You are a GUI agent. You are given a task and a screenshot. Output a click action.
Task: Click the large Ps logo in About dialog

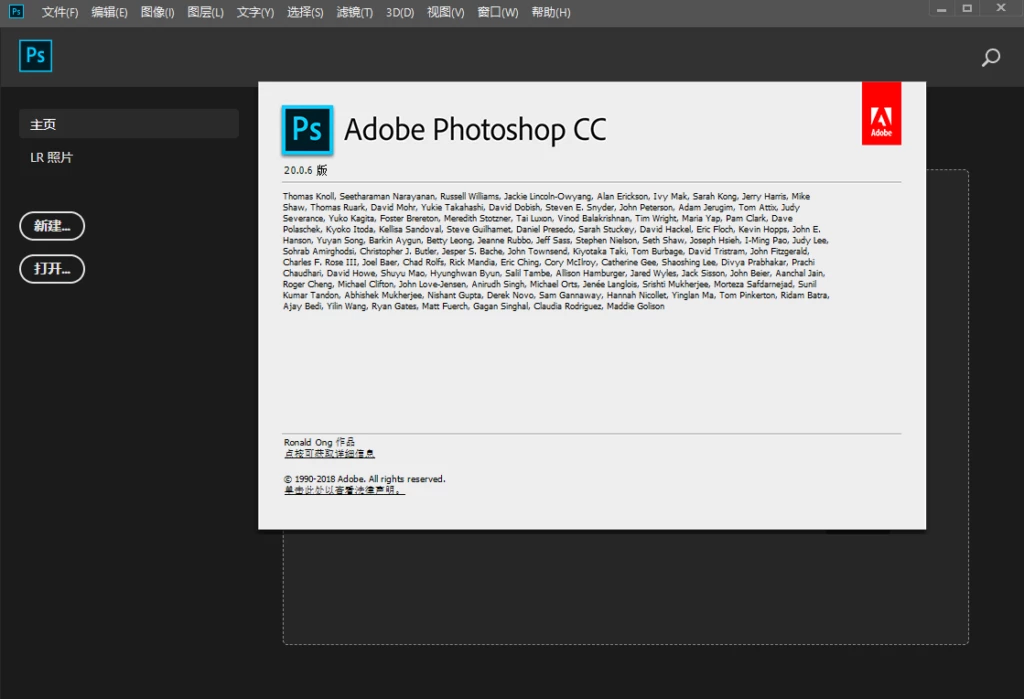307,130
